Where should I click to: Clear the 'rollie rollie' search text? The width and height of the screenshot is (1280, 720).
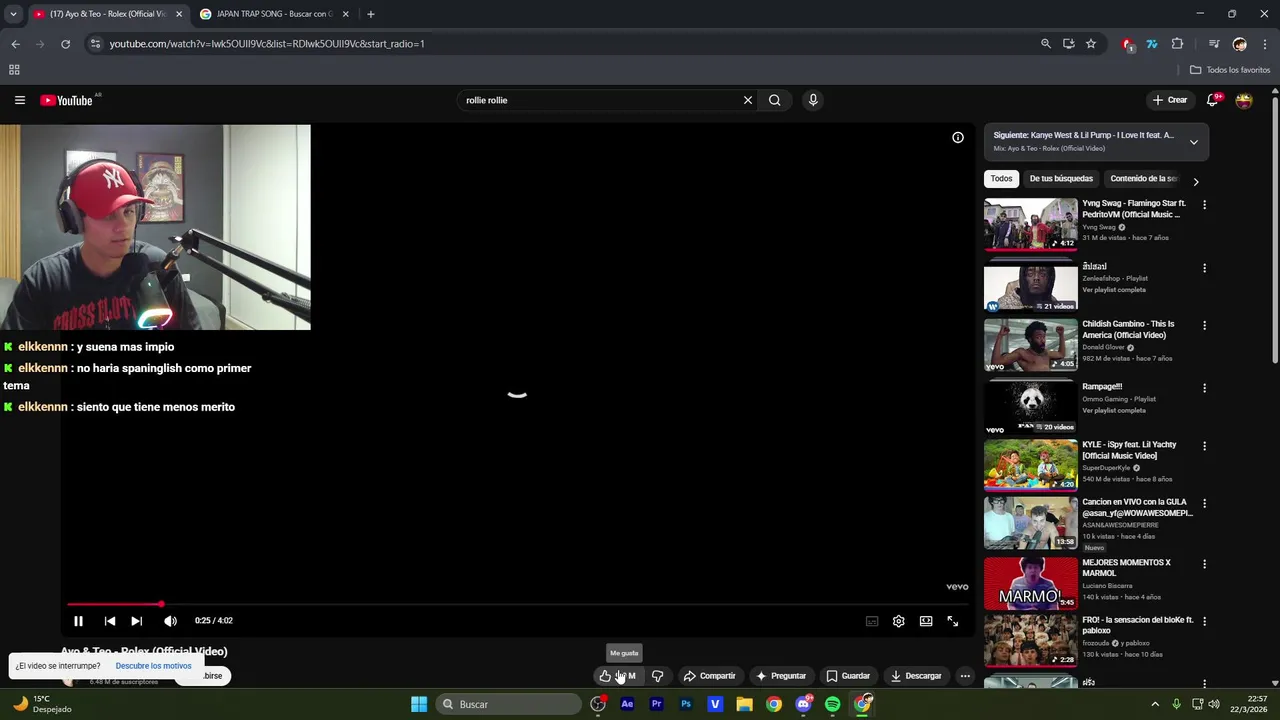tap(747, 100)
